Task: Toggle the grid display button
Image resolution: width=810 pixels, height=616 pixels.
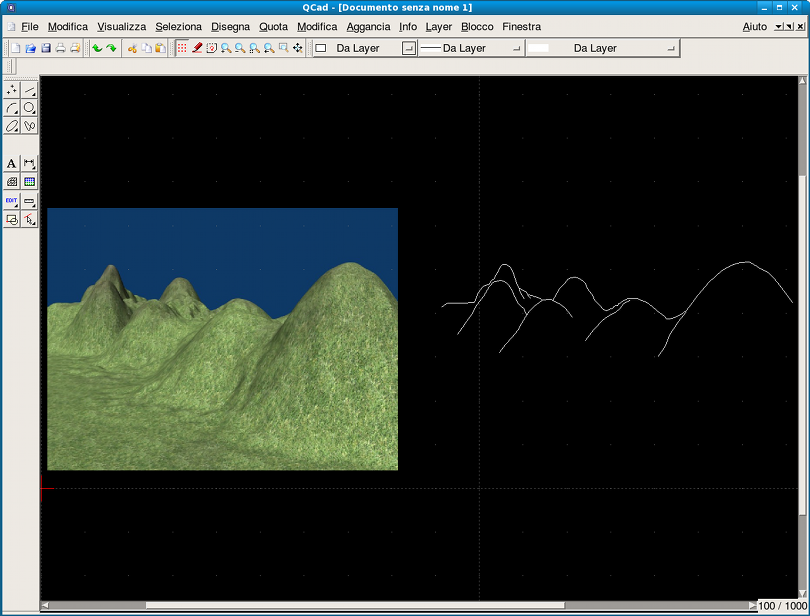Action: coord(182,48)
